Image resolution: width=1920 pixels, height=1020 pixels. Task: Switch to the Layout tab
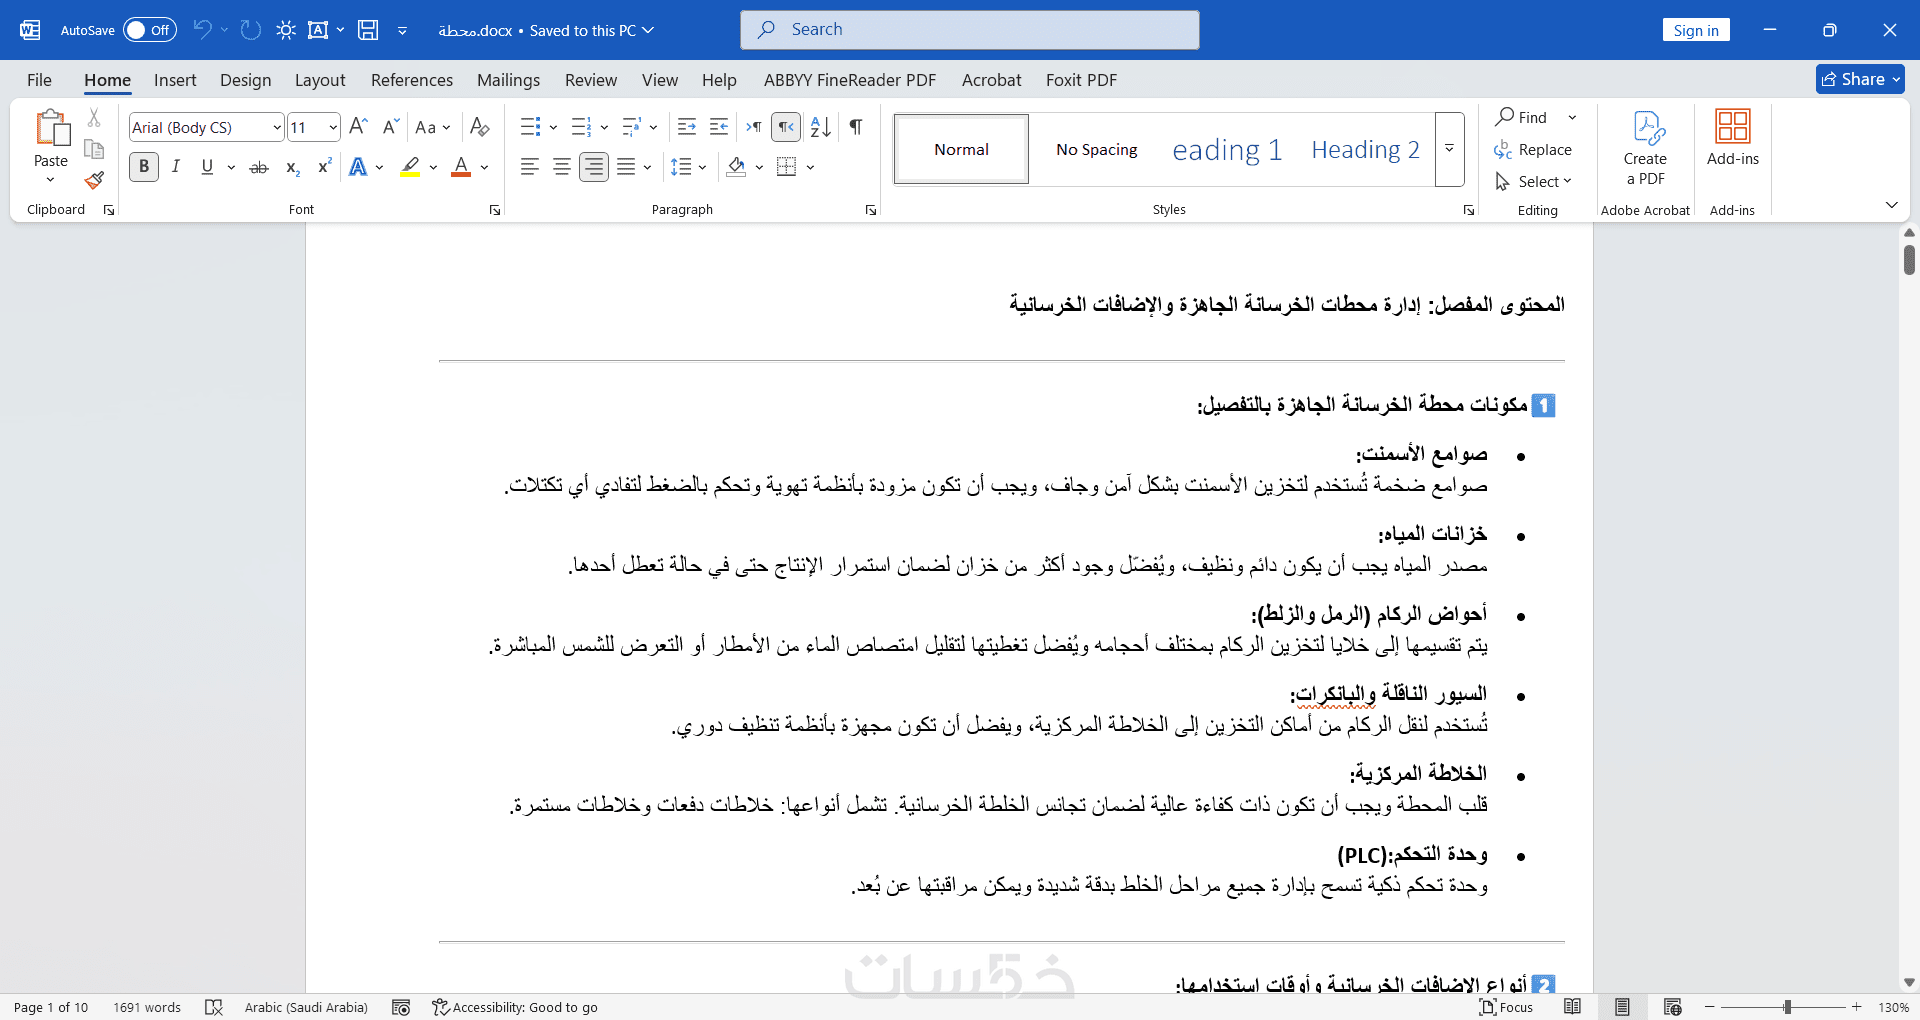(320, 80)
